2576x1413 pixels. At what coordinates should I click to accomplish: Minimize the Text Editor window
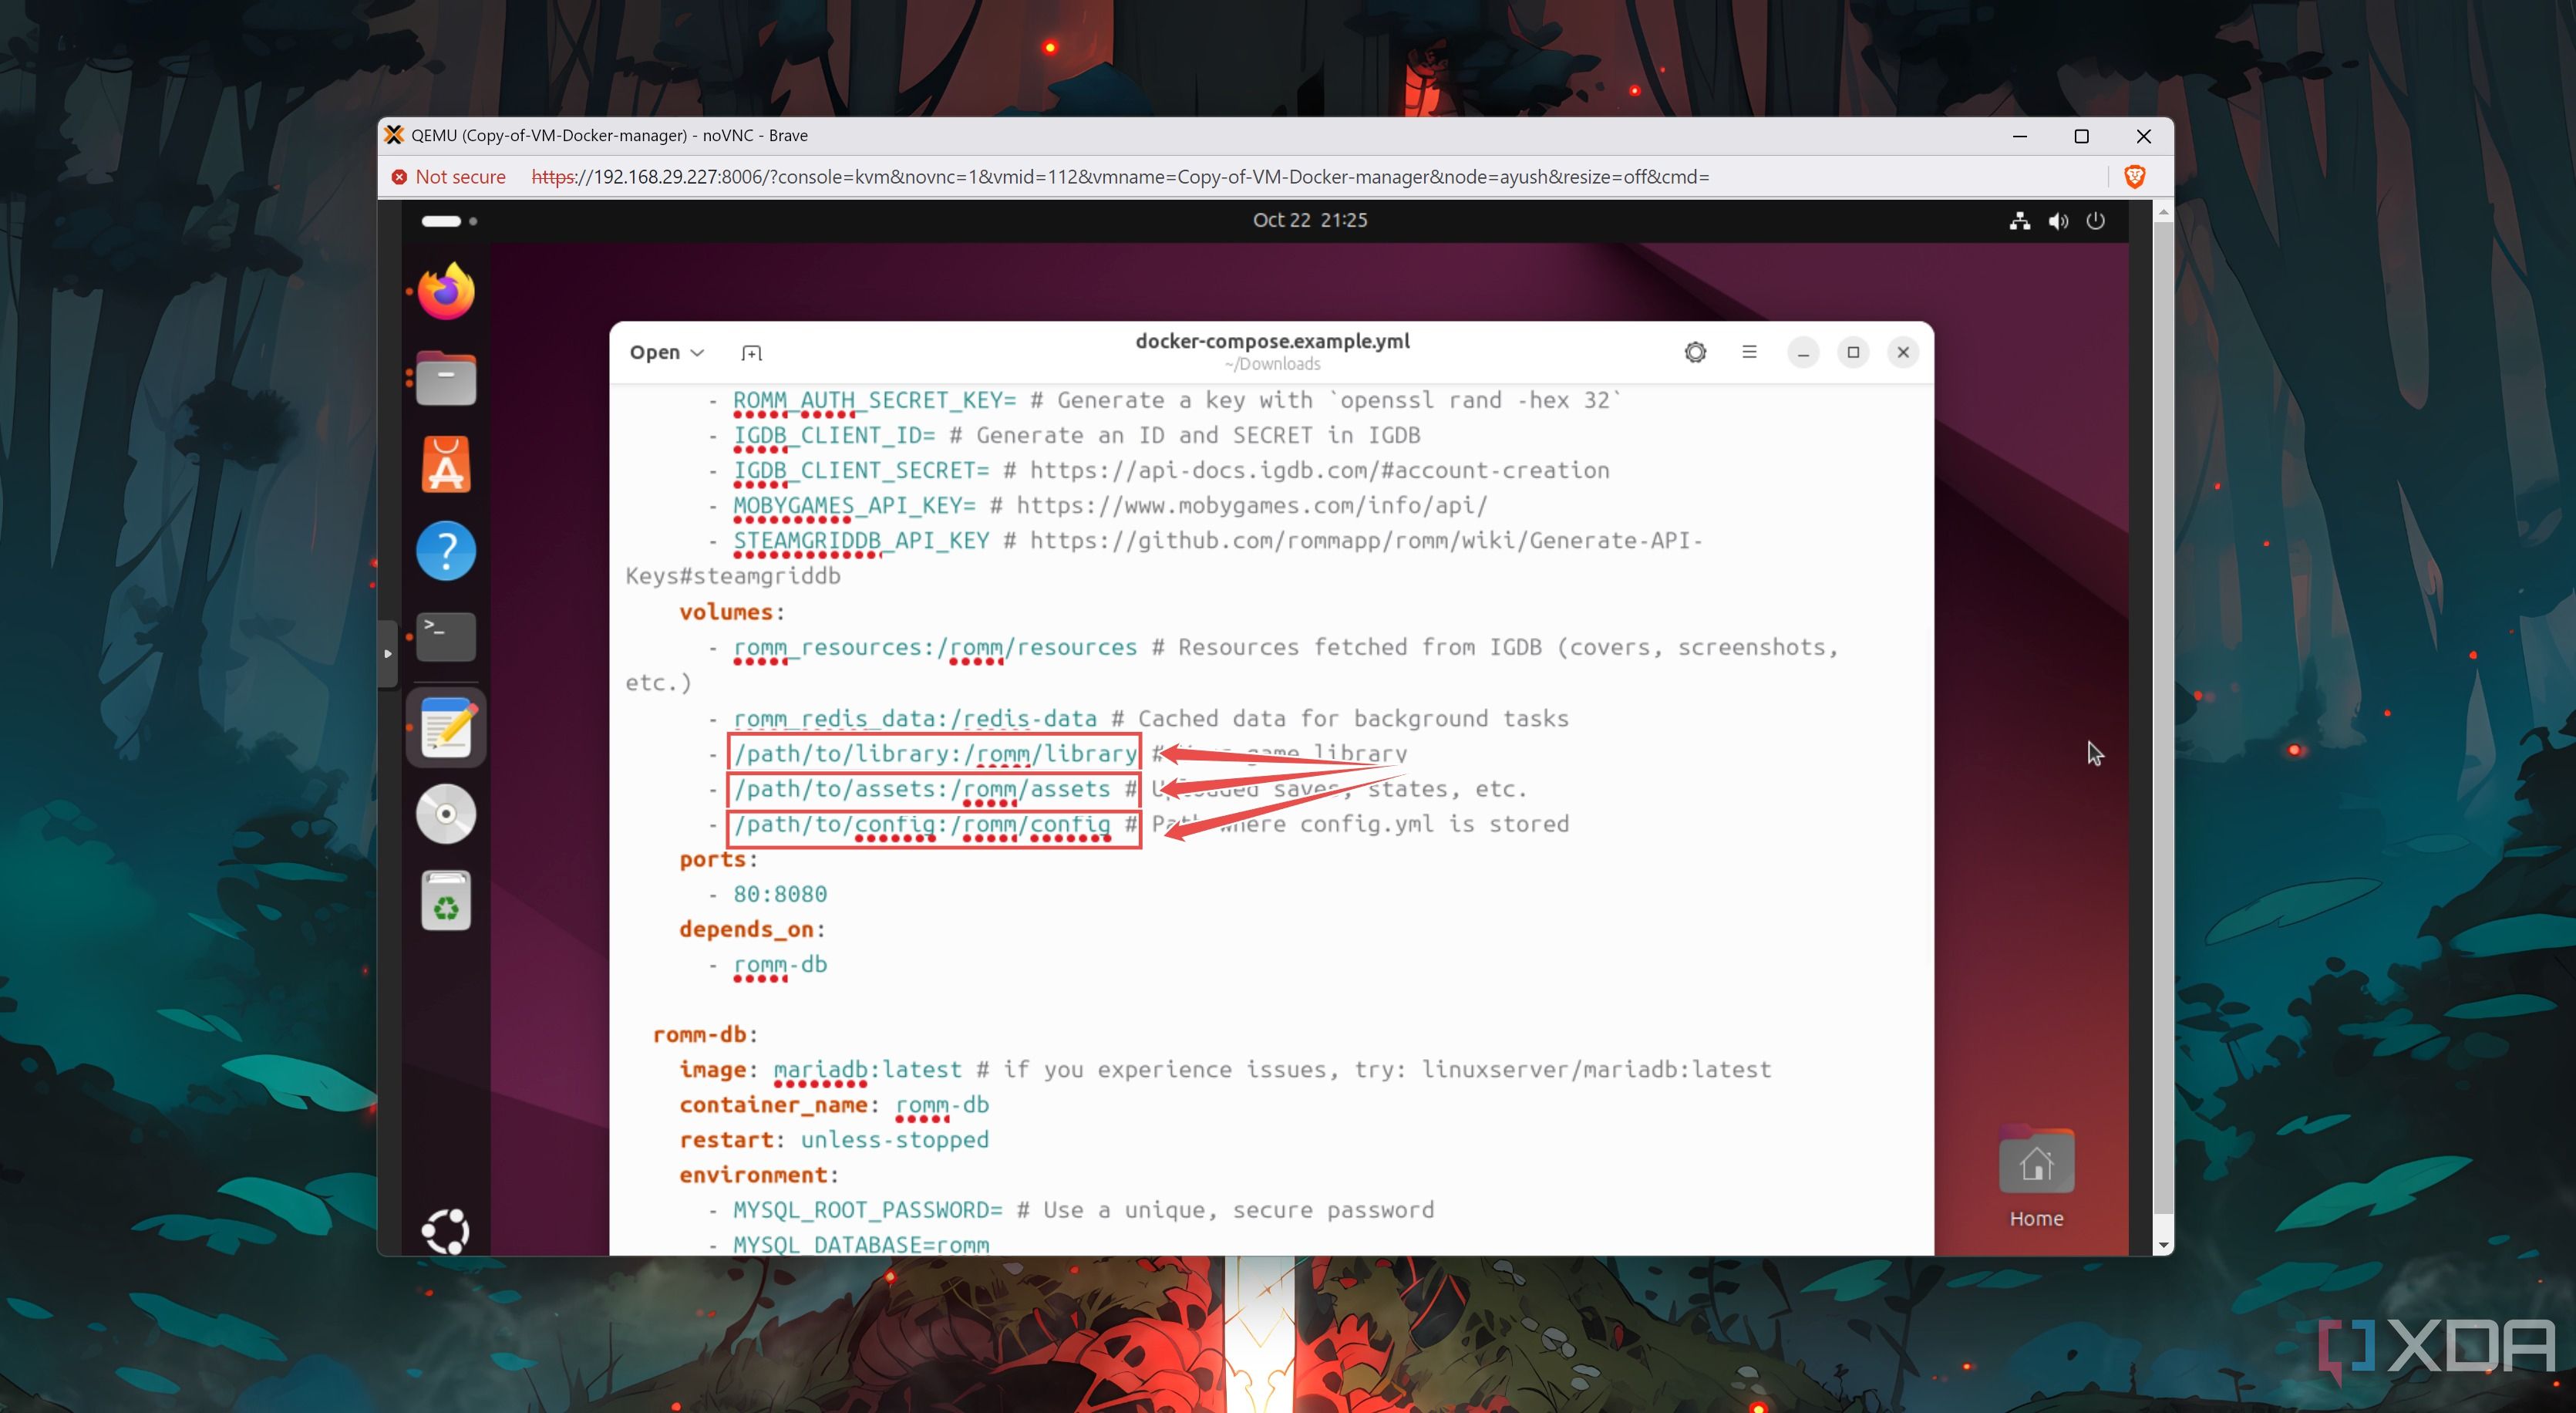pos(1803,352)
